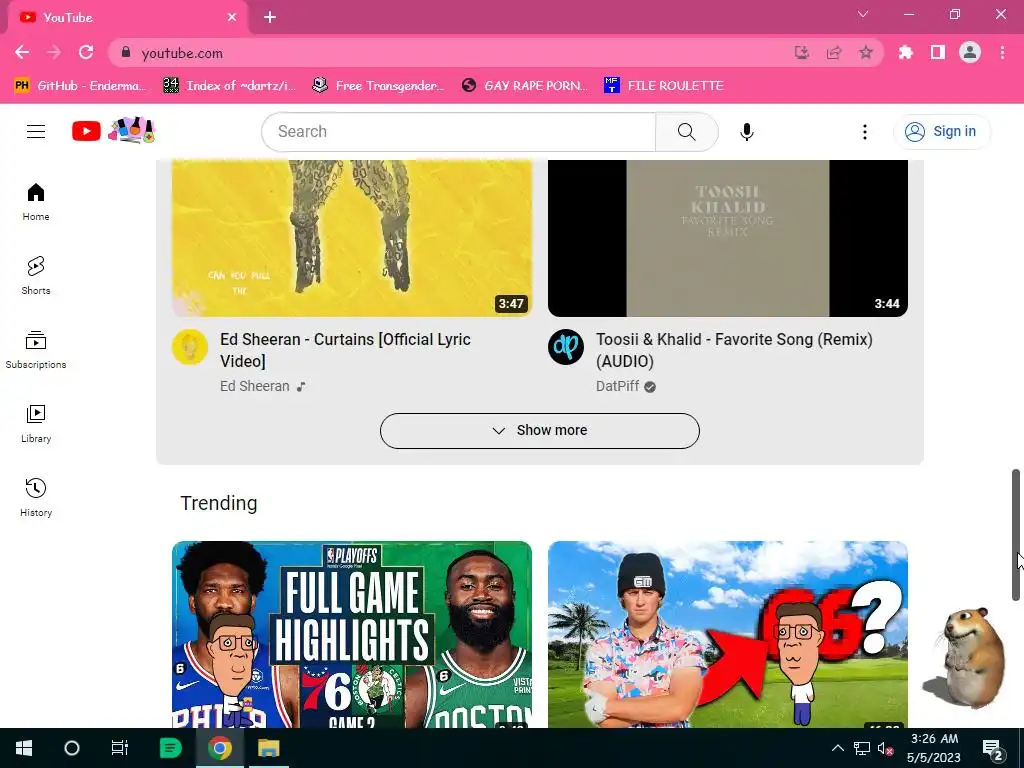
Task: Open Subscriptions in the sidebar
Action: 36,350
